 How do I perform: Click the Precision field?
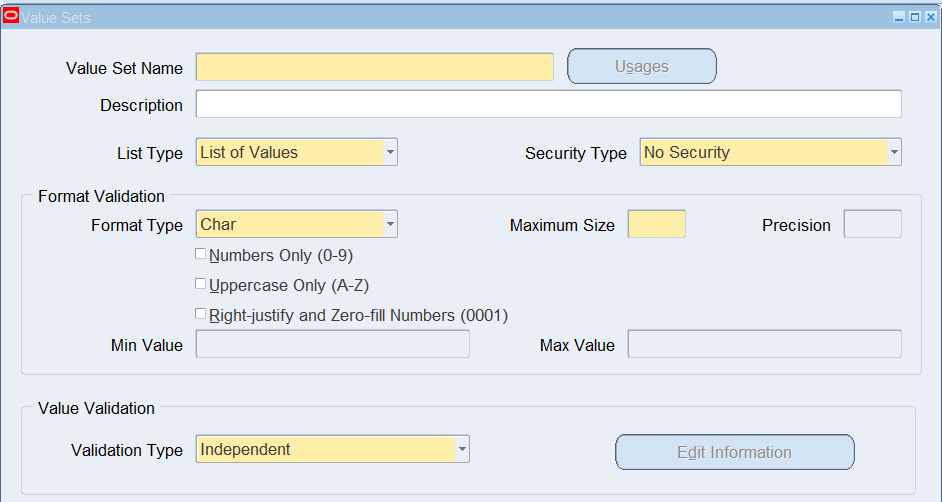[x=872, y=224]
